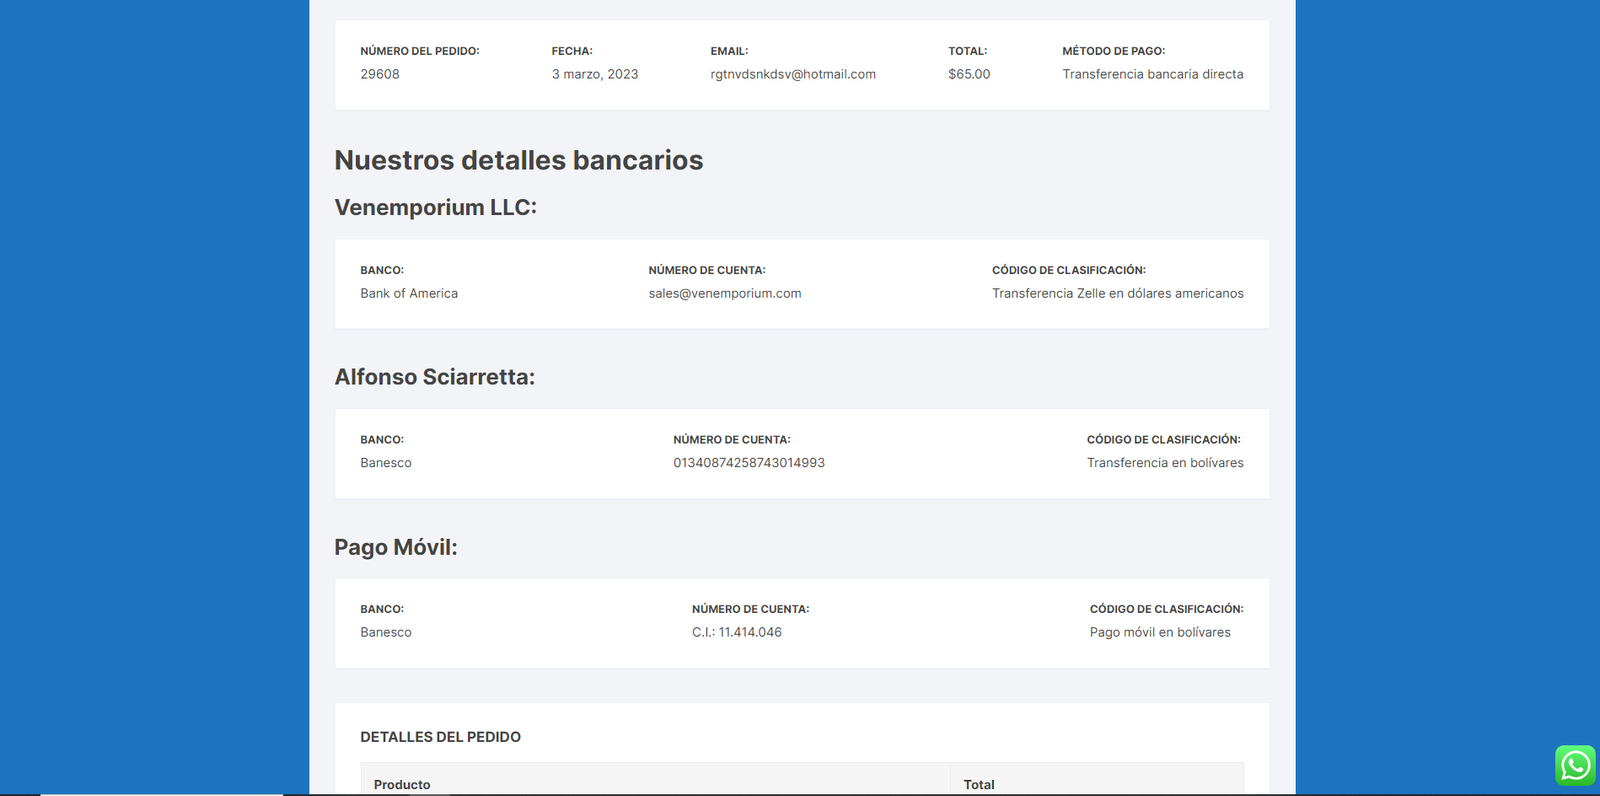Select Pago móvil en bolívares text
The width and height of the screenshot is (1600, 796).
(1160, 632)
